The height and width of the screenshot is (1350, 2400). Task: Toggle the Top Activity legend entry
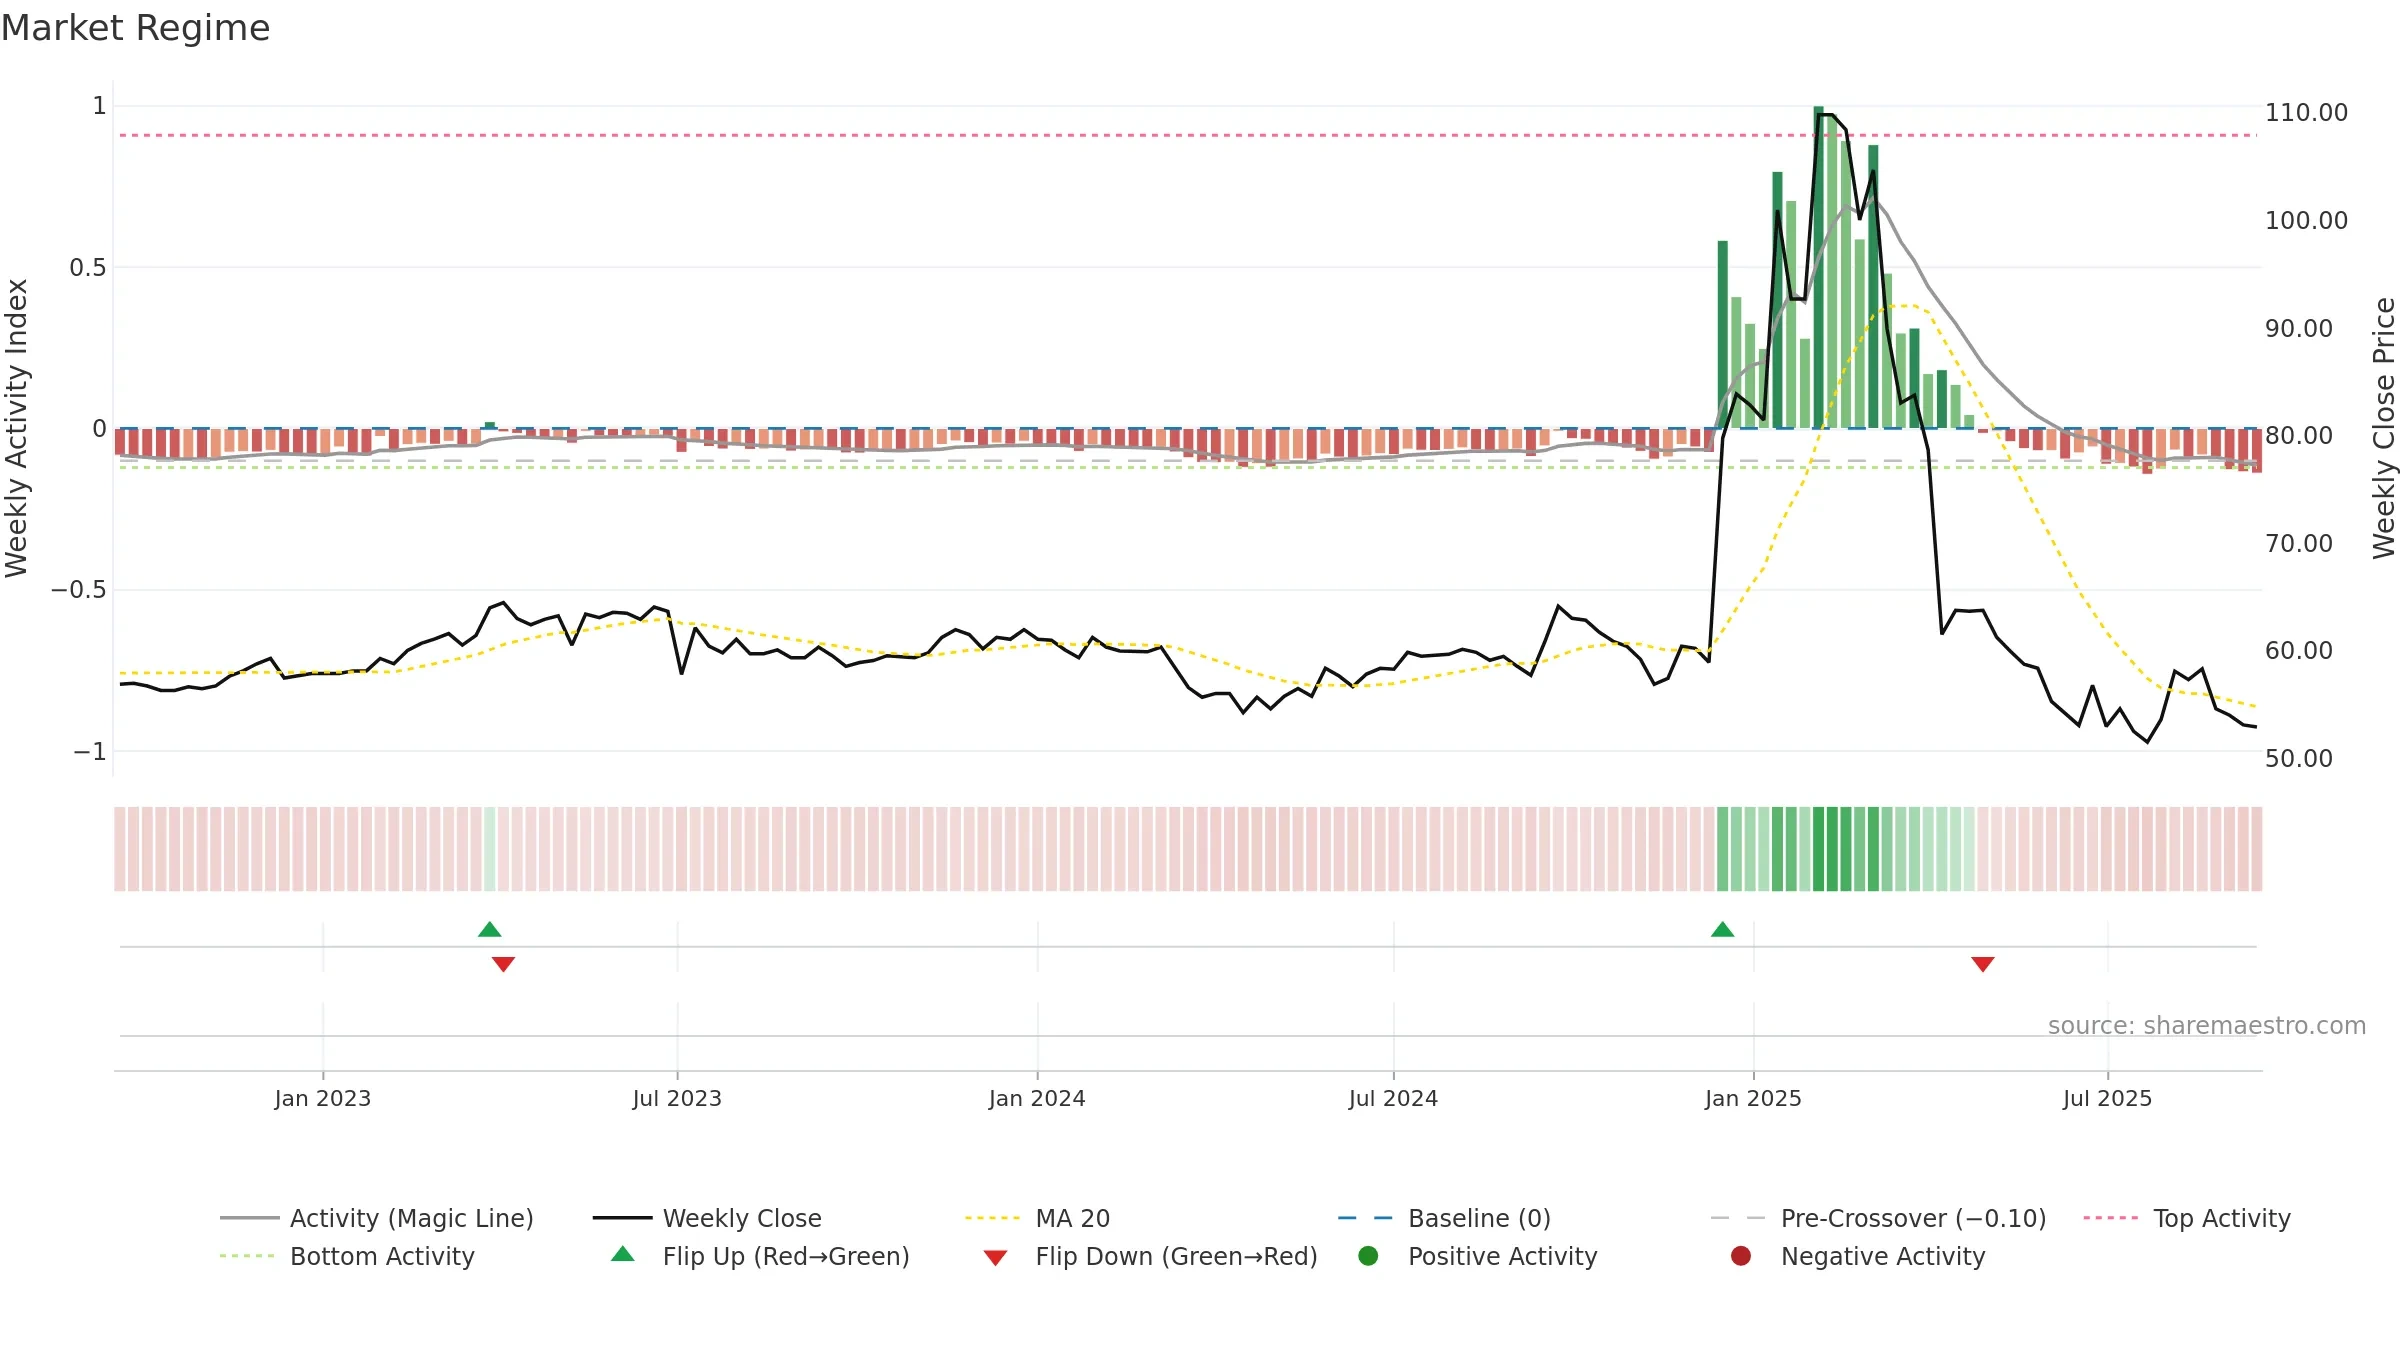click(x=2187, y=1218)
